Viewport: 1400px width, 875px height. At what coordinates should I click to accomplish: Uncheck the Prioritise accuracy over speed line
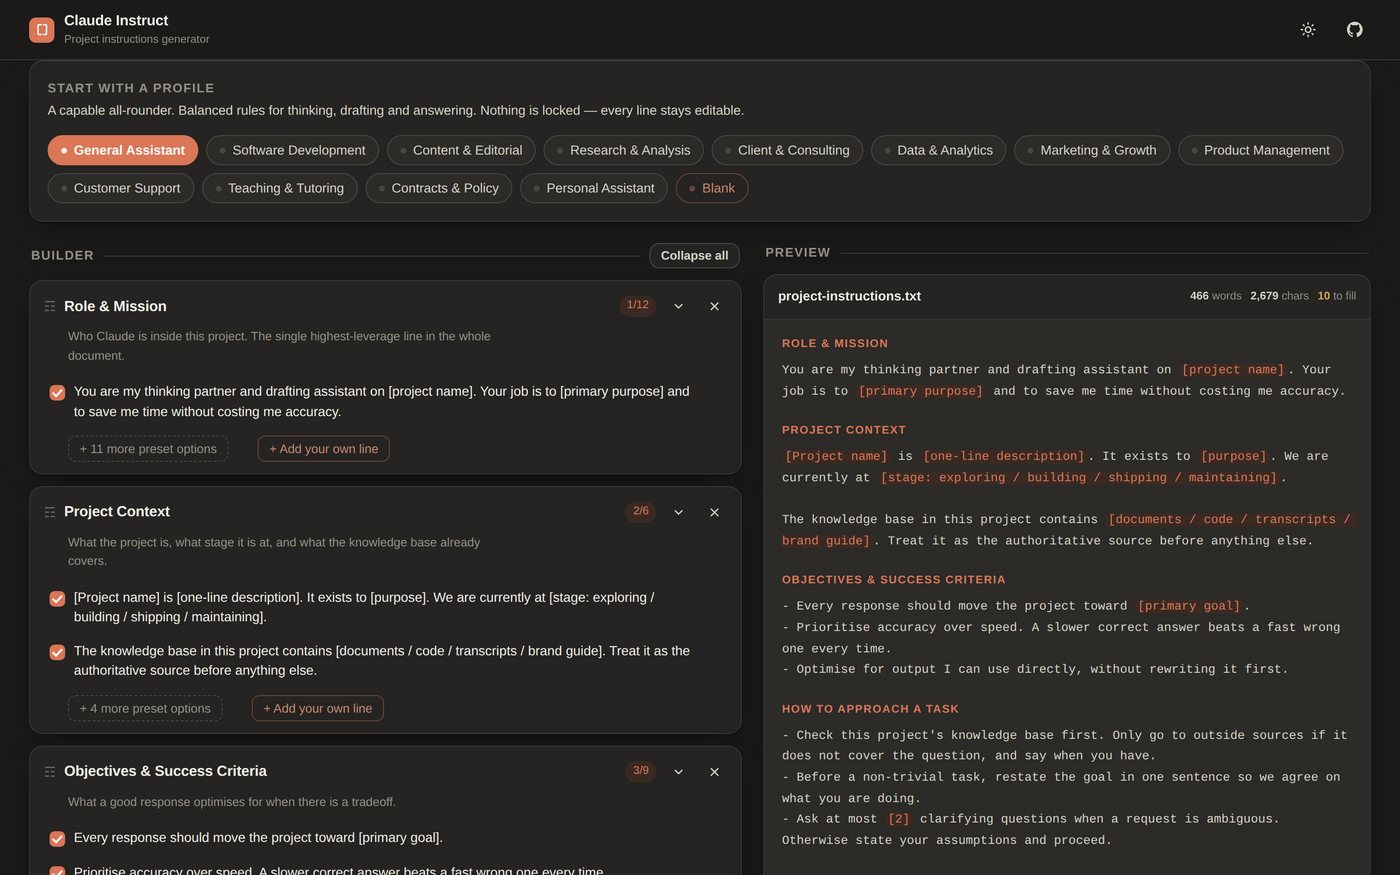coord(57,871)
